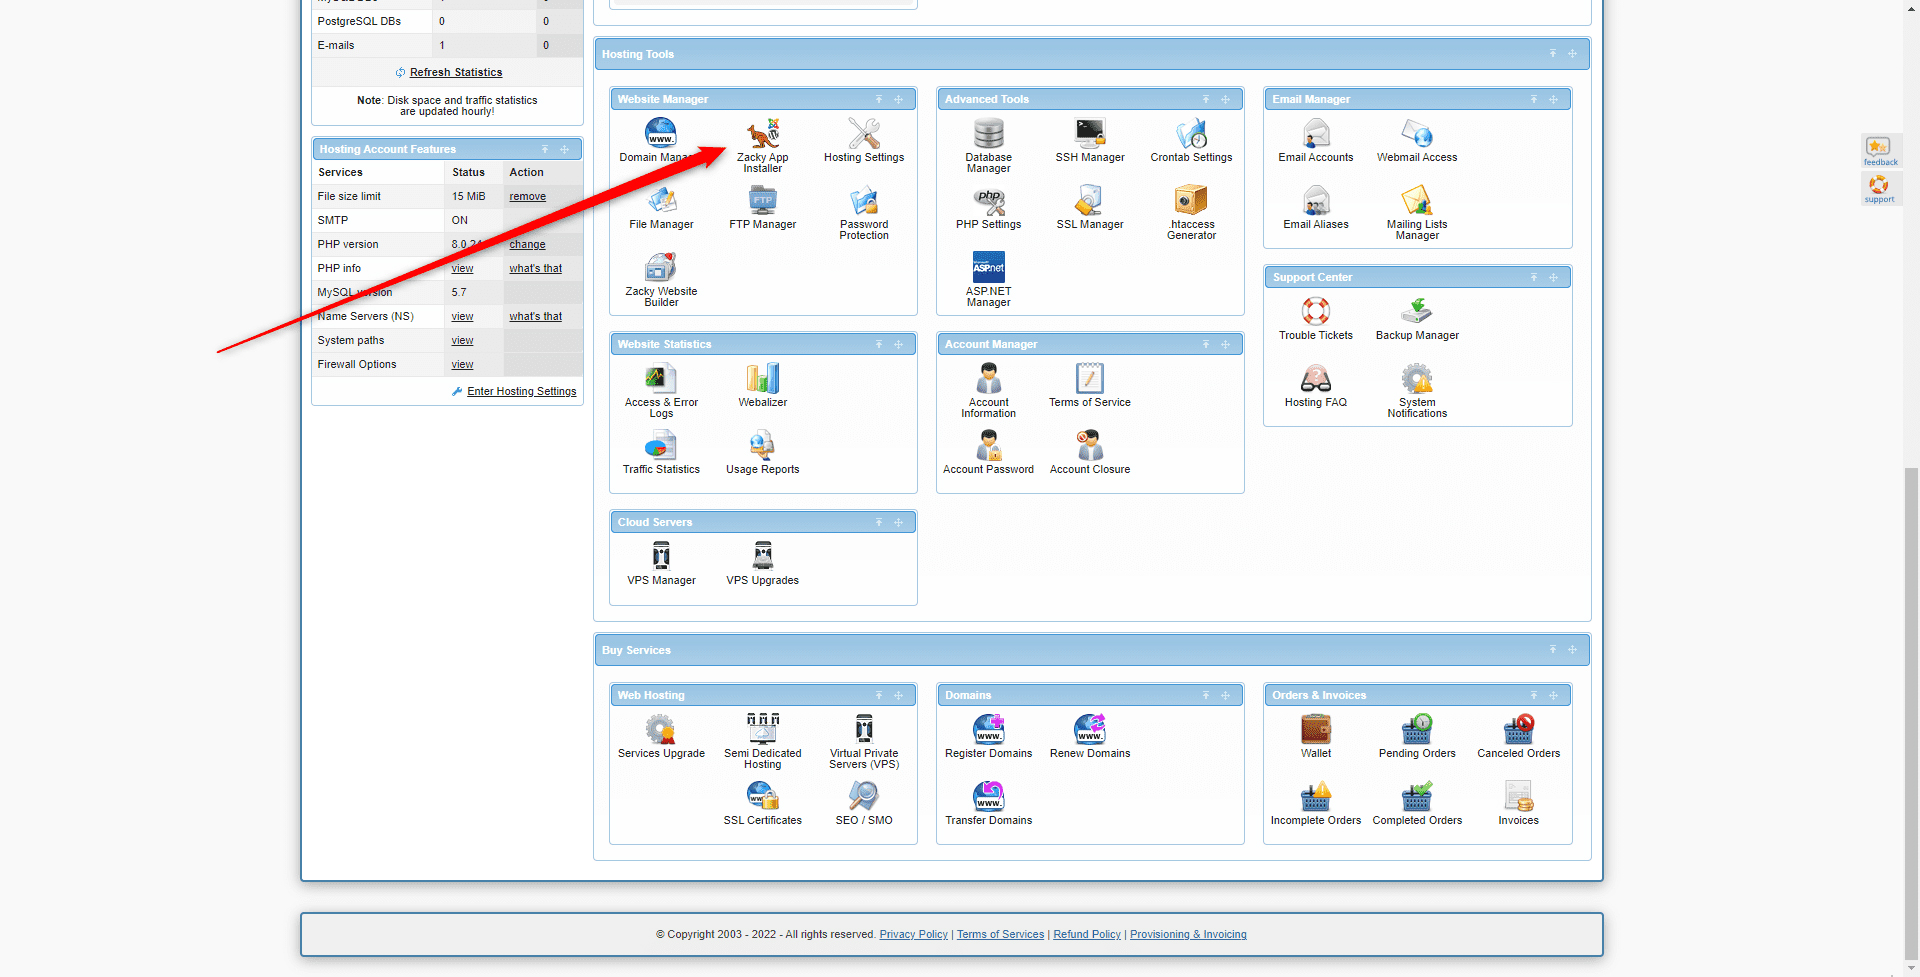Open the VPS Manager
The width and height of the screenshot is (1920, 977).
661,557
